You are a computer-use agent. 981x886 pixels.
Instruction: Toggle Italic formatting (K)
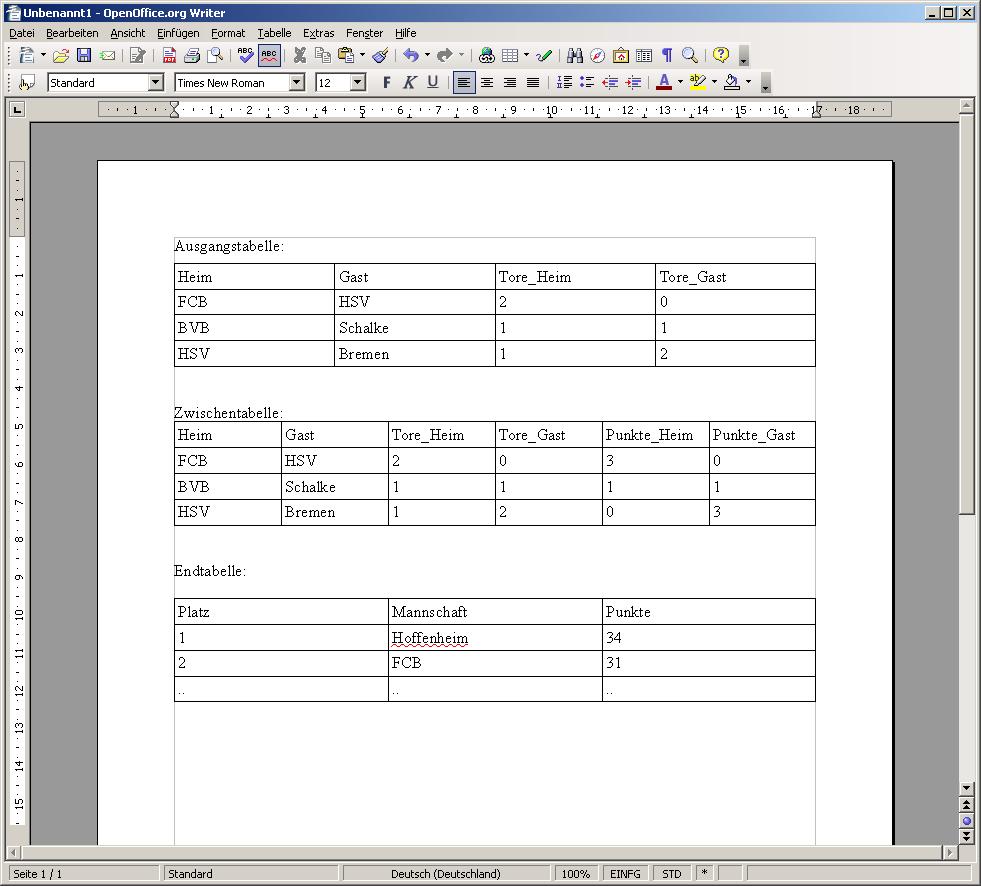(409, 83)
